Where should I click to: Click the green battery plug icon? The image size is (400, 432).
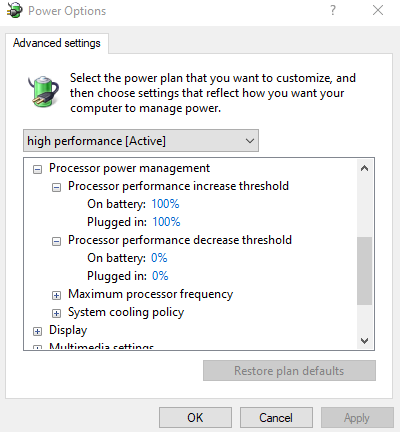pos(43,91)
